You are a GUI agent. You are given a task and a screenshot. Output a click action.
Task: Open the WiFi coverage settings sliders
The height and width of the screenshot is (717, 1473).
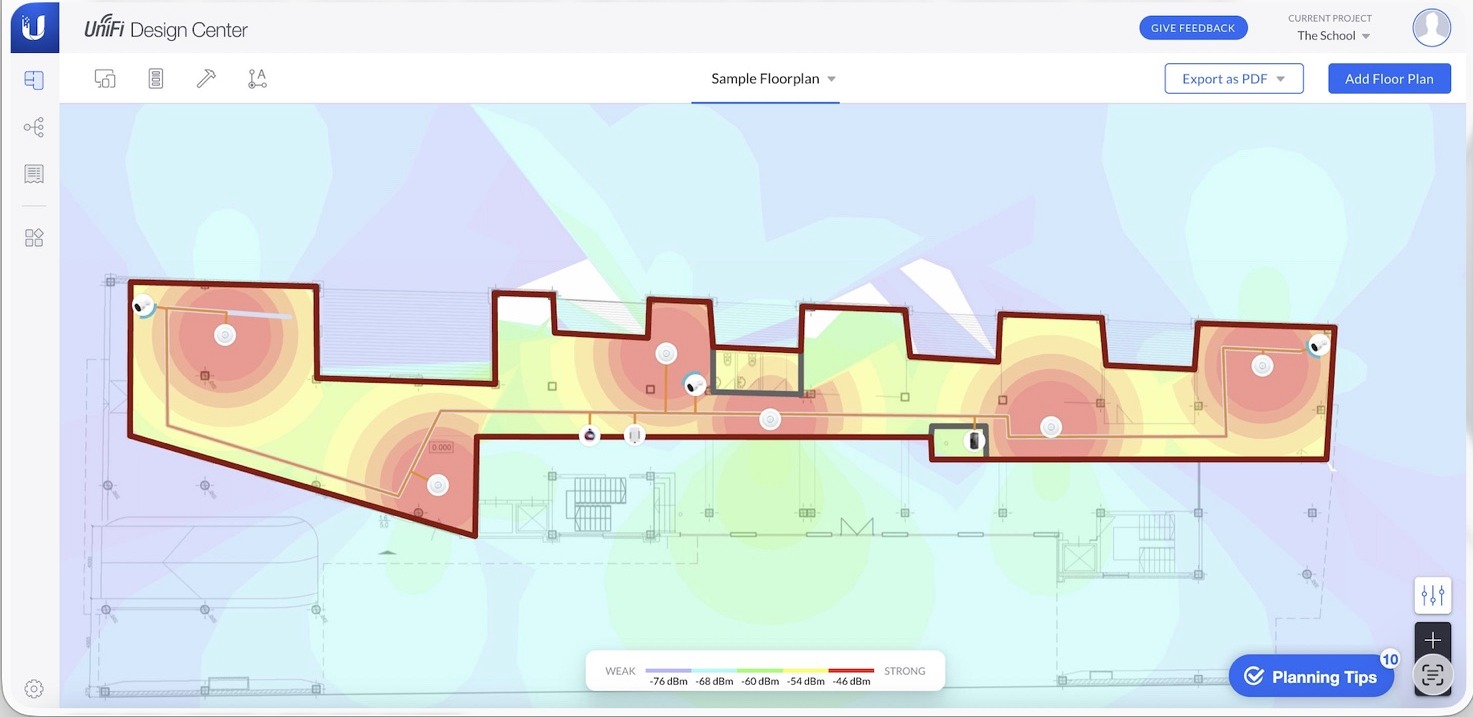coord(1432,594)
